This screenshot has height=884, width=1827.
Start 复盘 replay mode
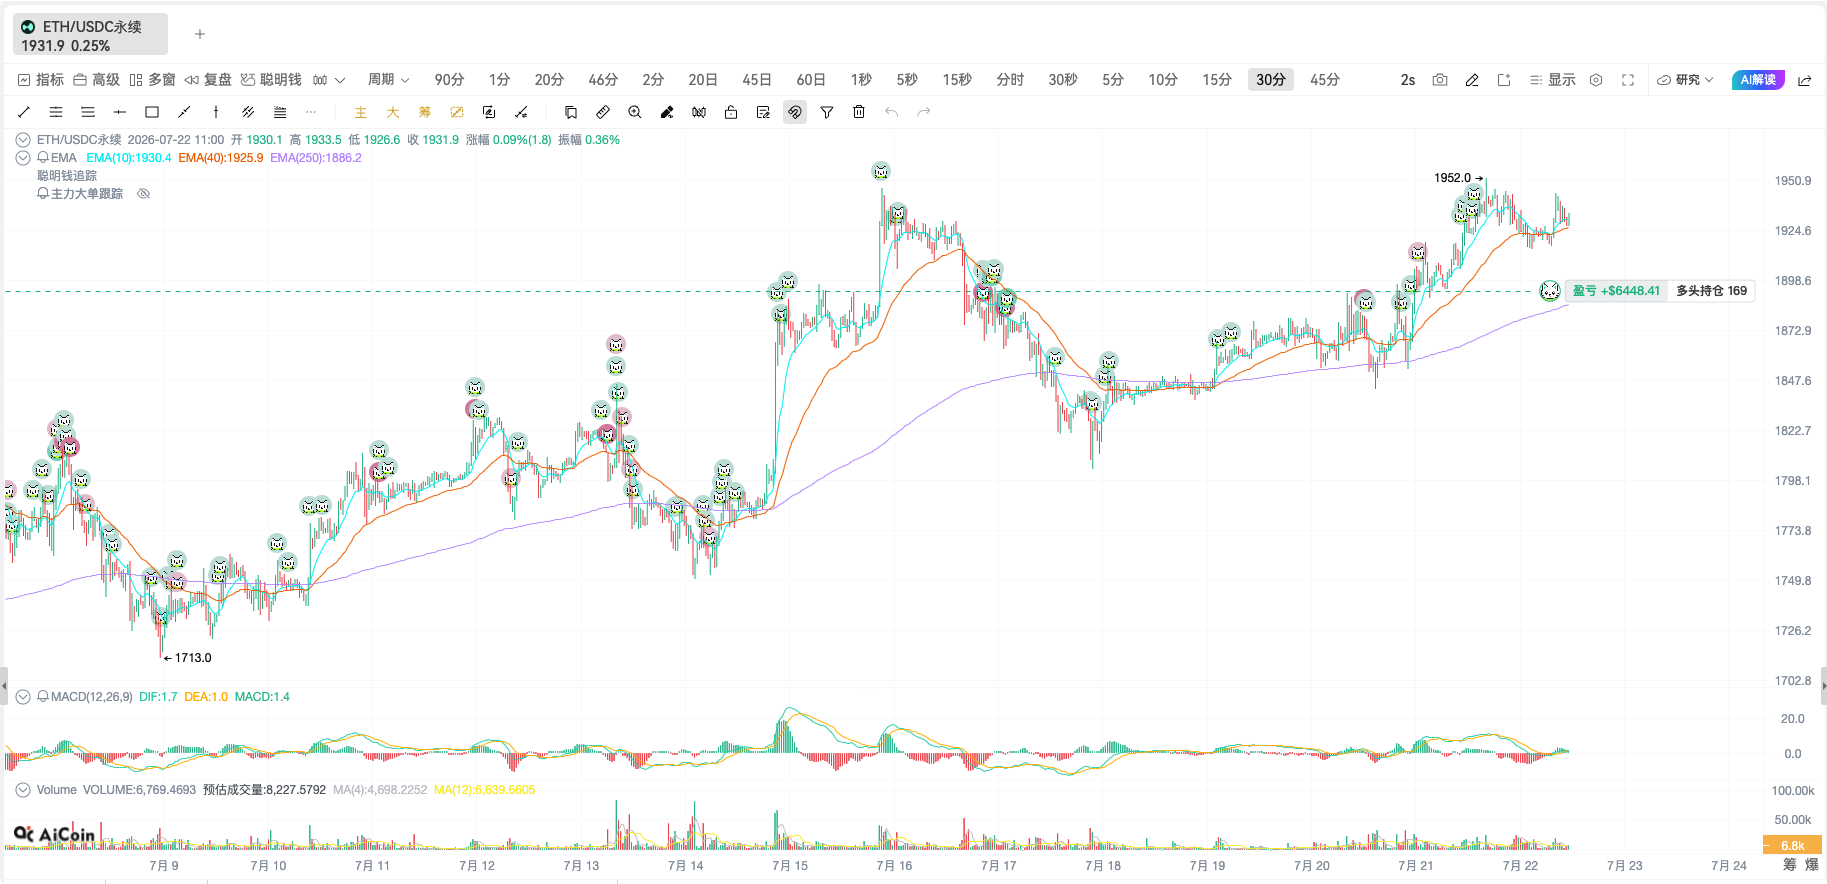click(x=208, y=80)
